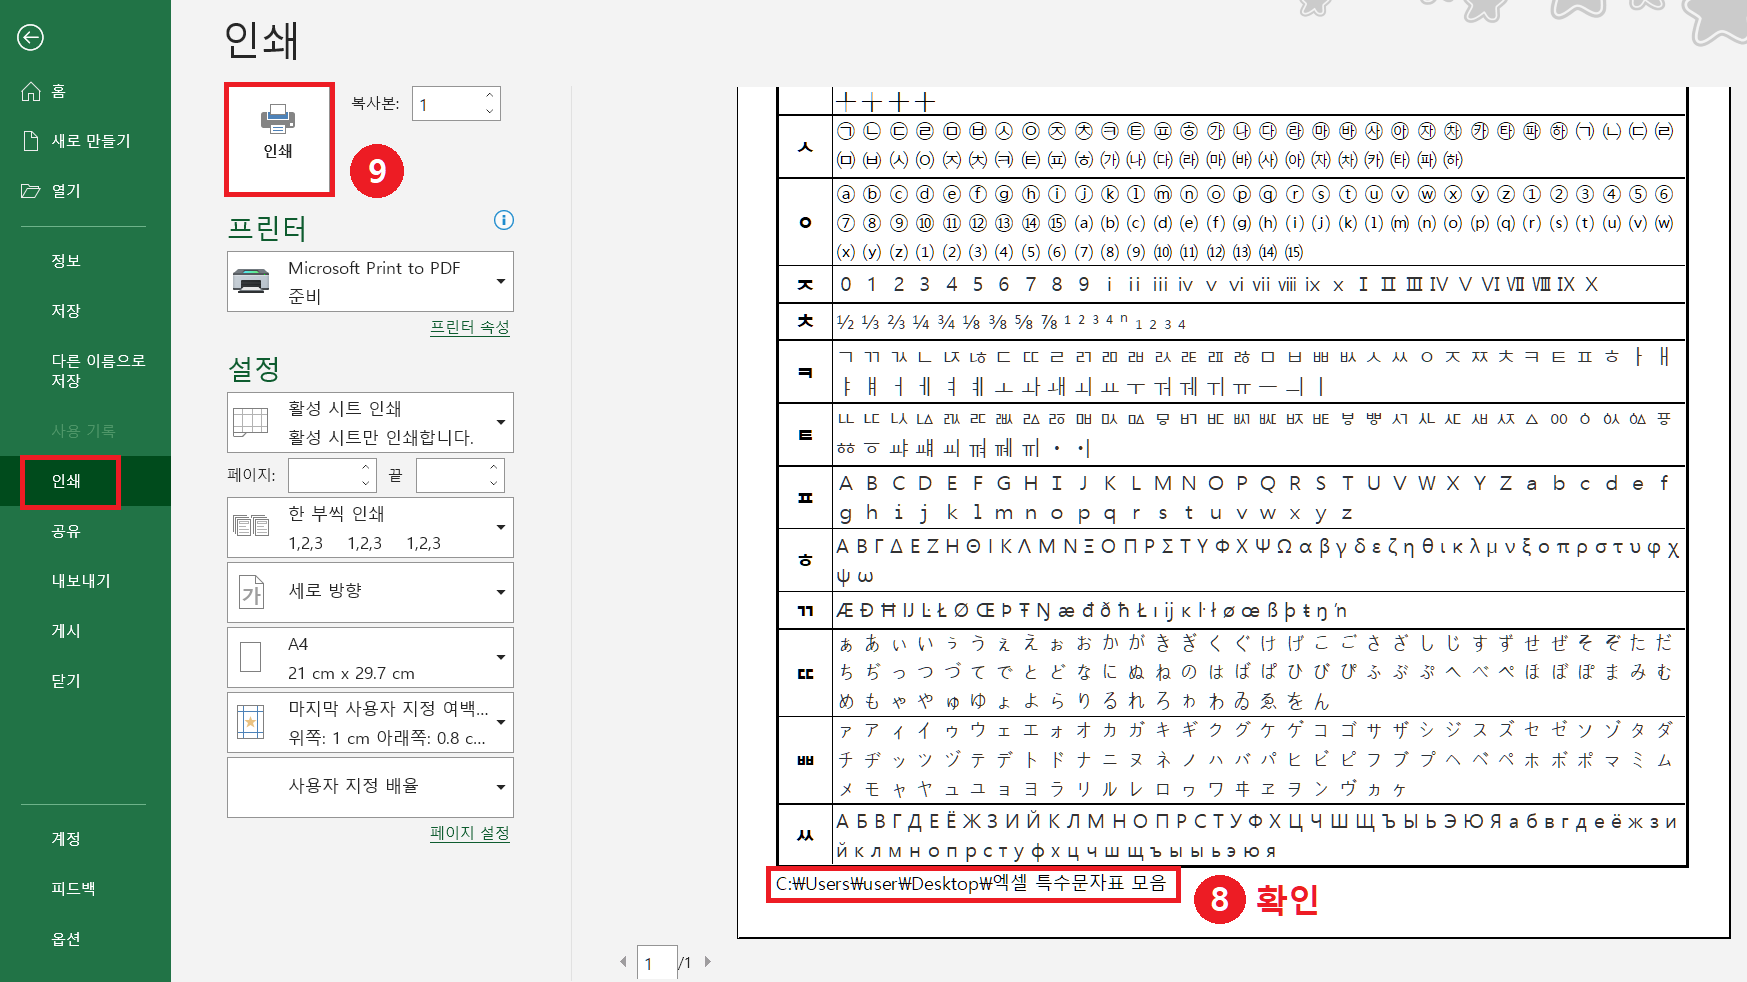Image resolution: width=1747 pixels, height=982 pixels.
Task: Click the A4 paper size icon
Action: [x=251, y=657]
